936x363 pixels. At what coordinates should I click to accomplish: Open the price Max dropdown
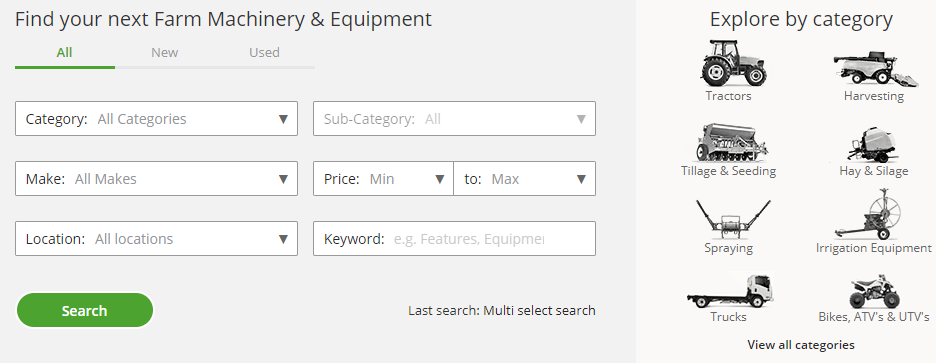pyautogui.click(x=525, y=179)
